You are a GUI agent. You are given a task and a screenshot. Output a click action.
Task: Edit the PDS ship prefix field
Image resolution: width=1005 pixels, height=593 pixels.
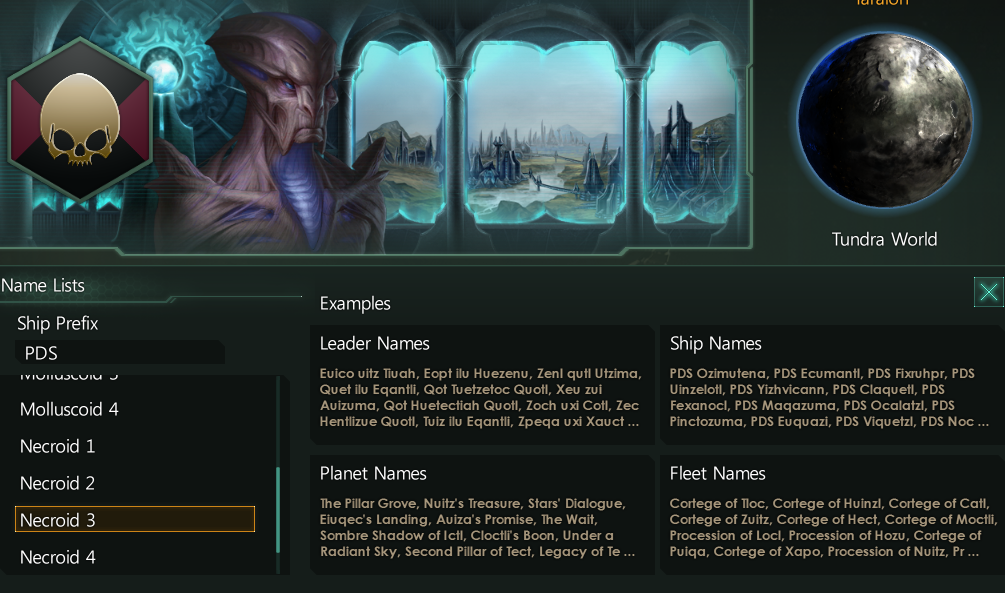[120, 353]
